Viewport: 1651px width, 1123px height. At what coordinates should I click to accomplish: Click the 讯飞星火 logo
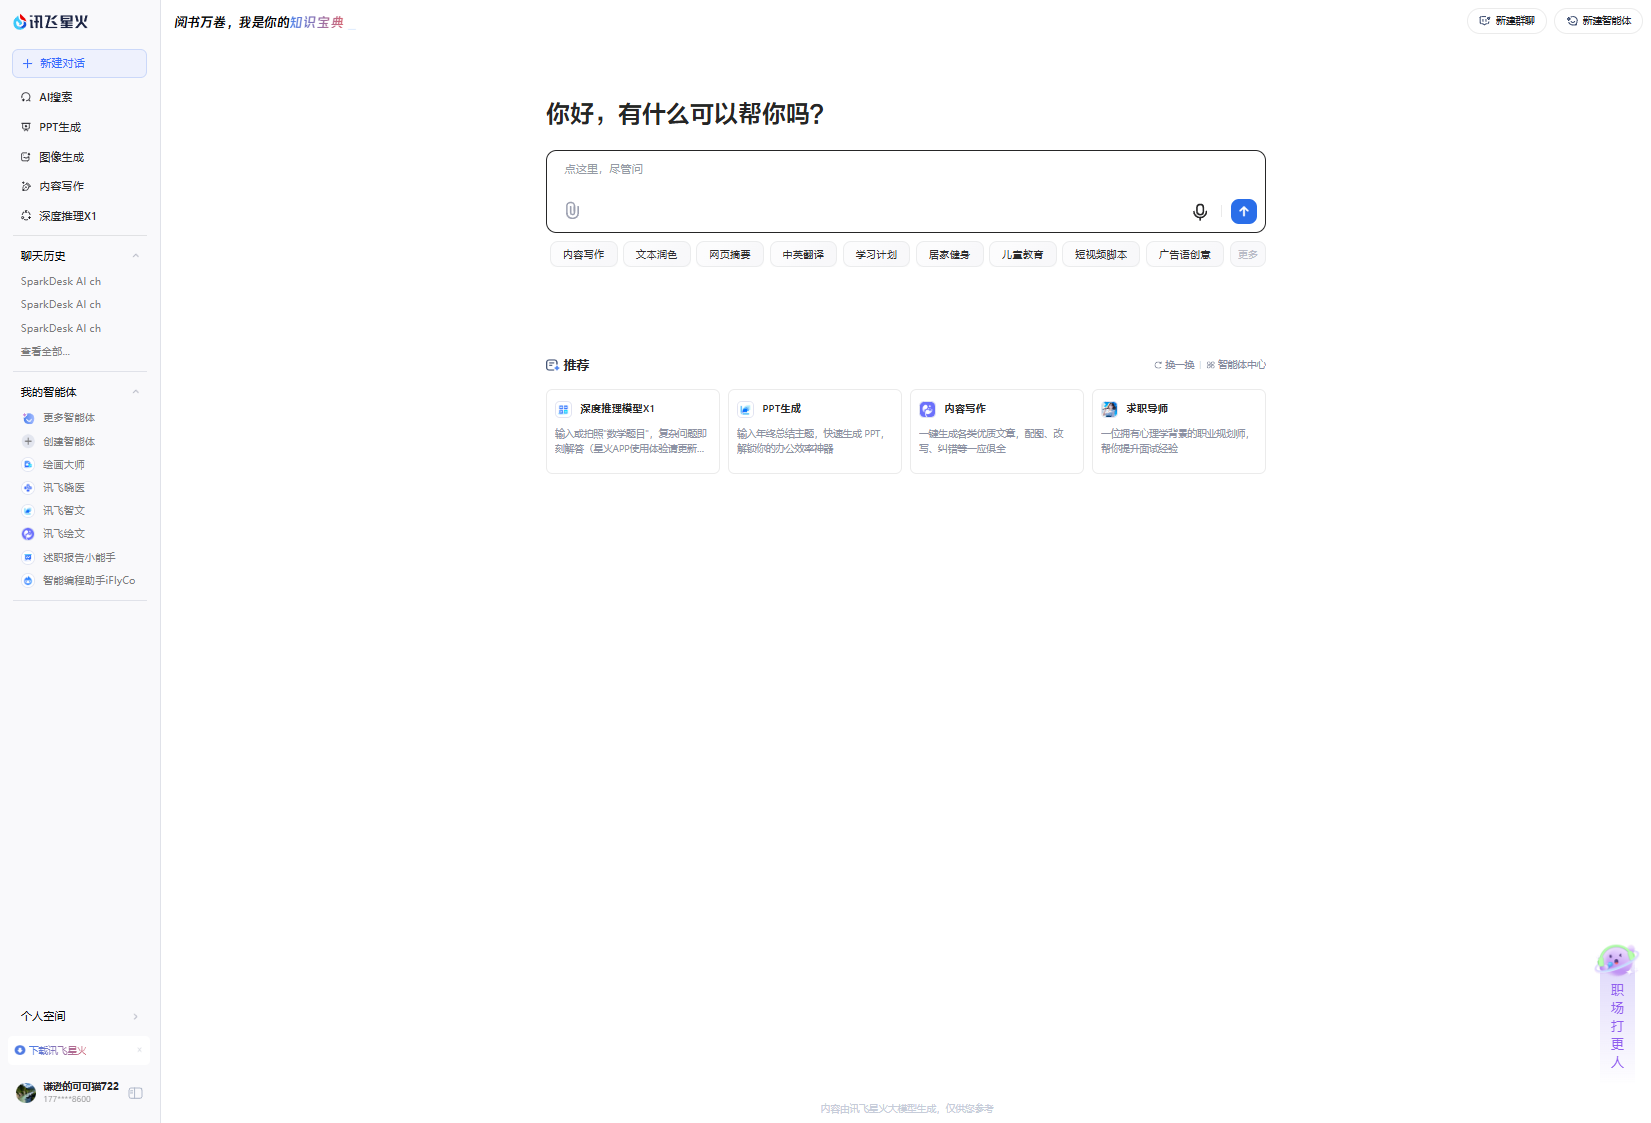click(x=50, y=21)
